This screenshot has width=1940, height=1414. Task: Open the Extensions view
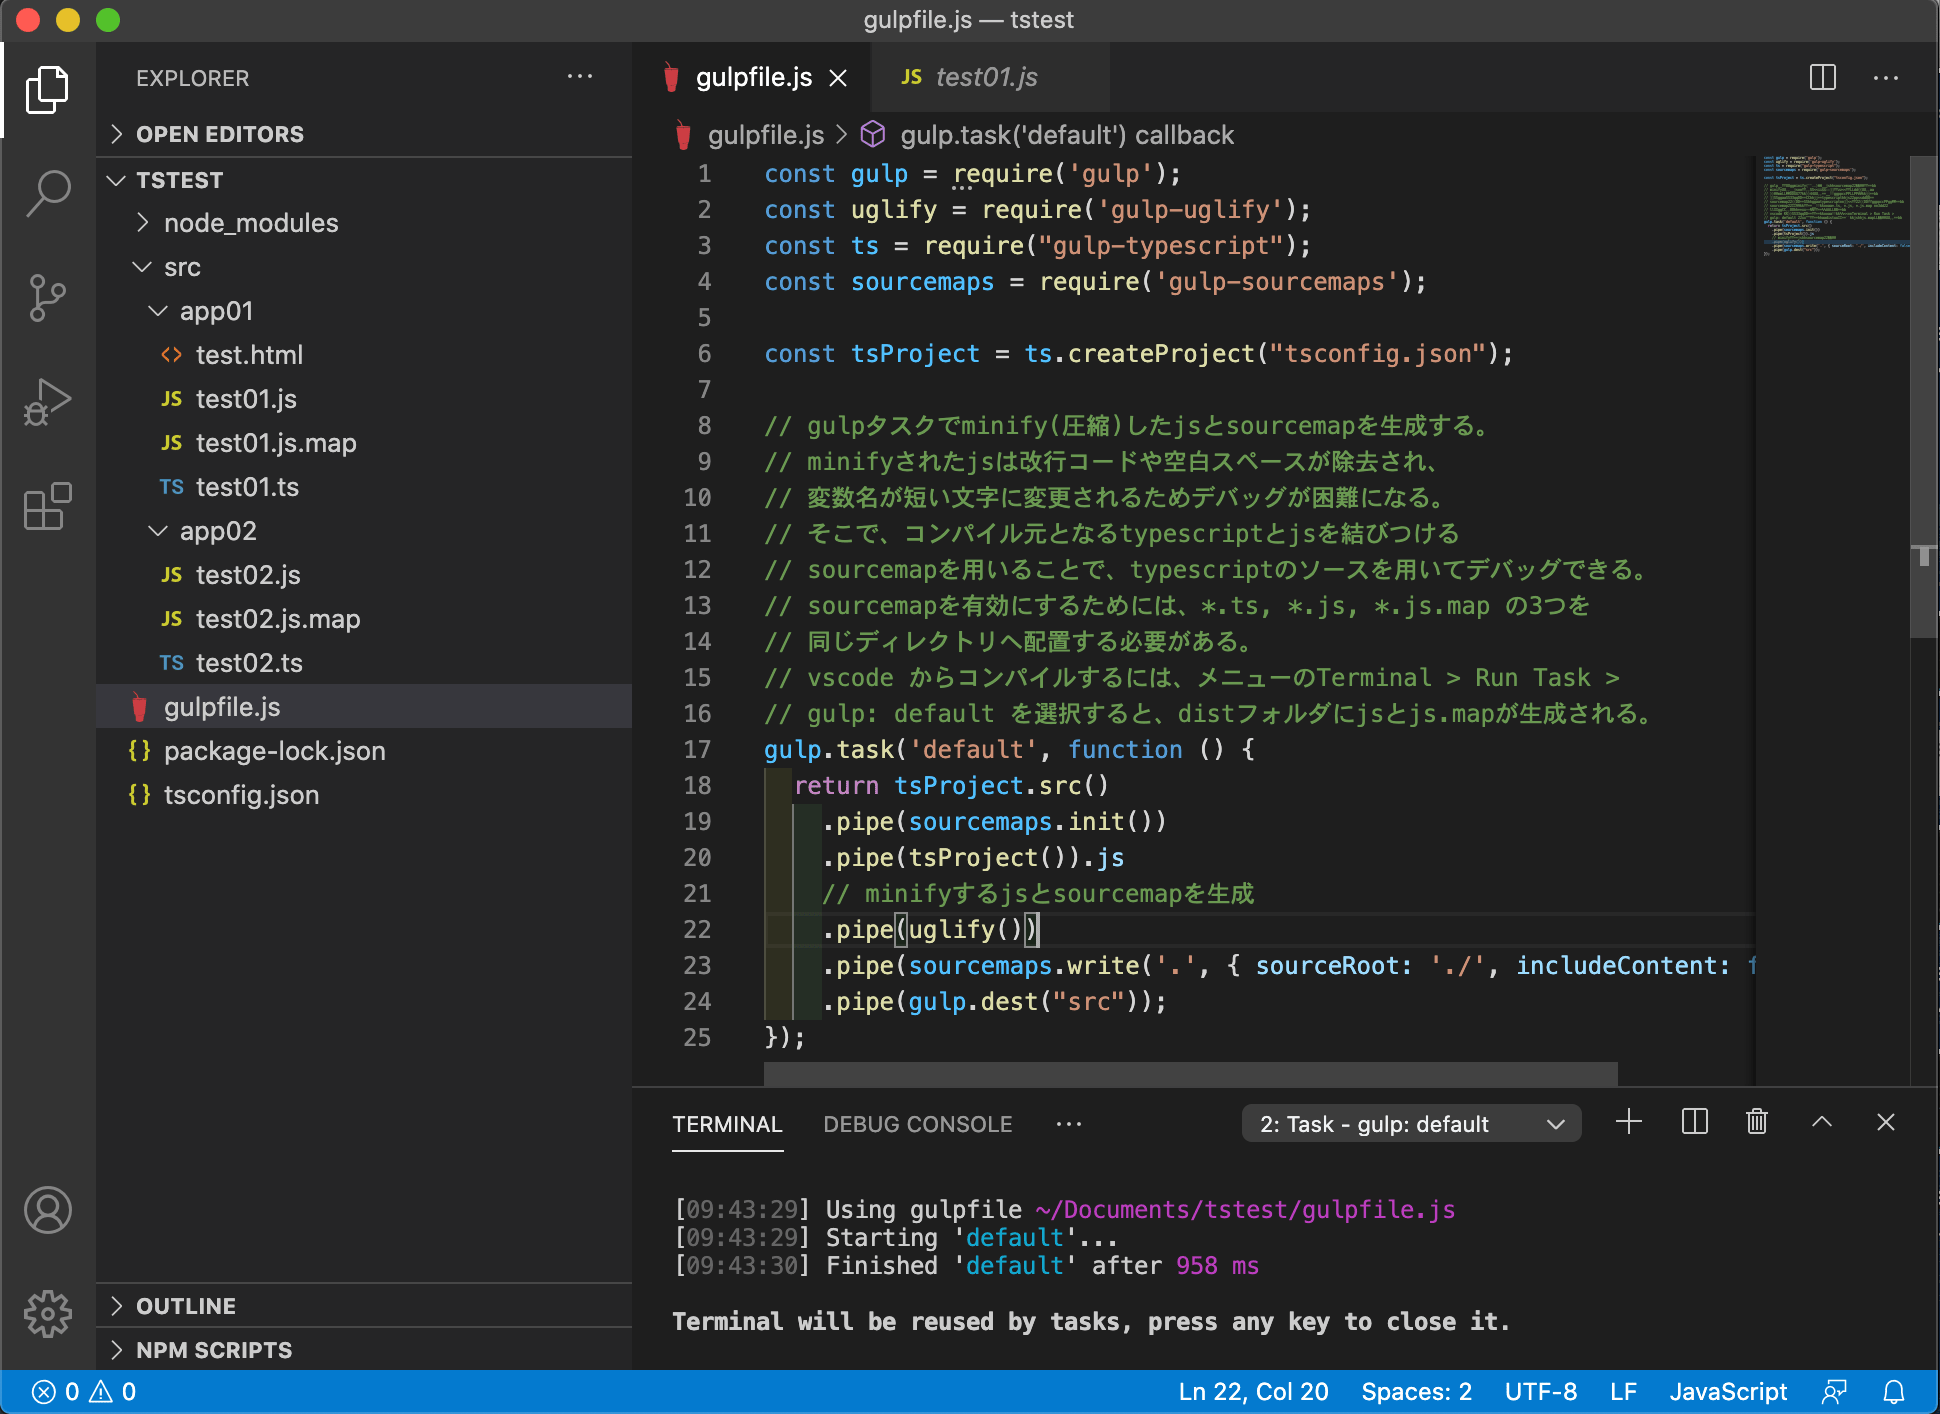(48, 507)
